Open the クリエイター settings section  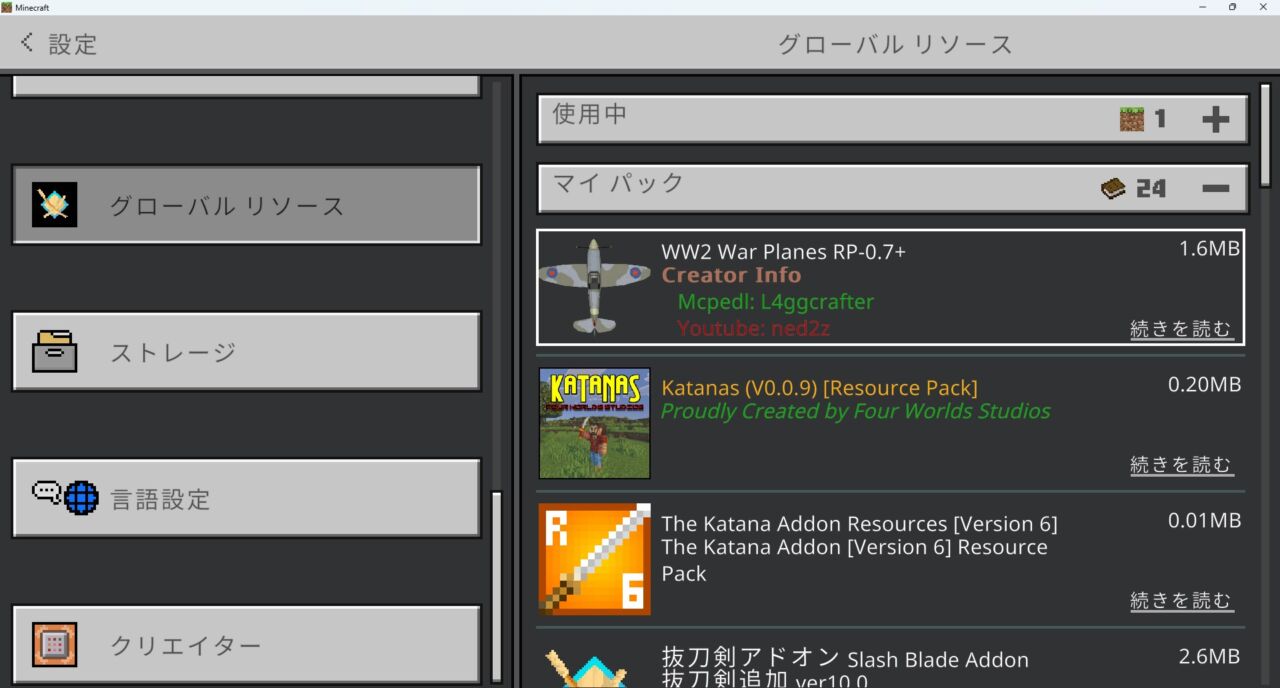click(246, 645)
